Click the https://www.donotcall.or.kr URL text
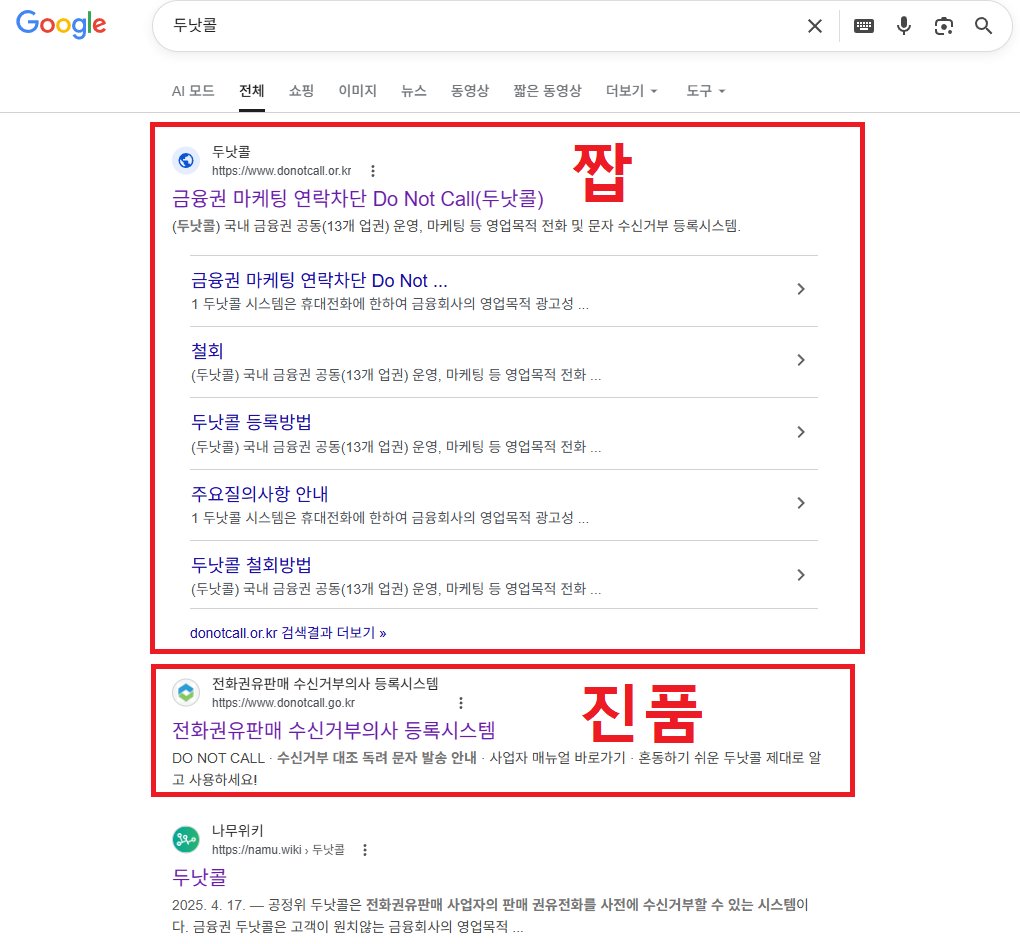 coord(282,171)
